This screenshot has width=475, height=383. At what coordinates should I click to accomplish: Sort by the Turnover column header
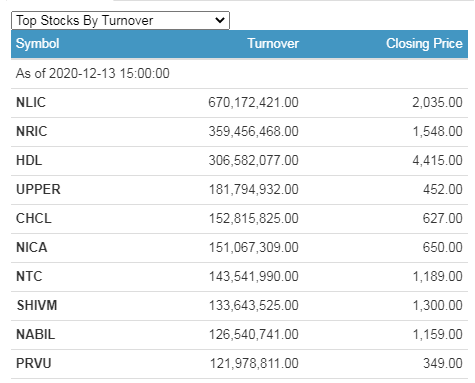[273, 44]
